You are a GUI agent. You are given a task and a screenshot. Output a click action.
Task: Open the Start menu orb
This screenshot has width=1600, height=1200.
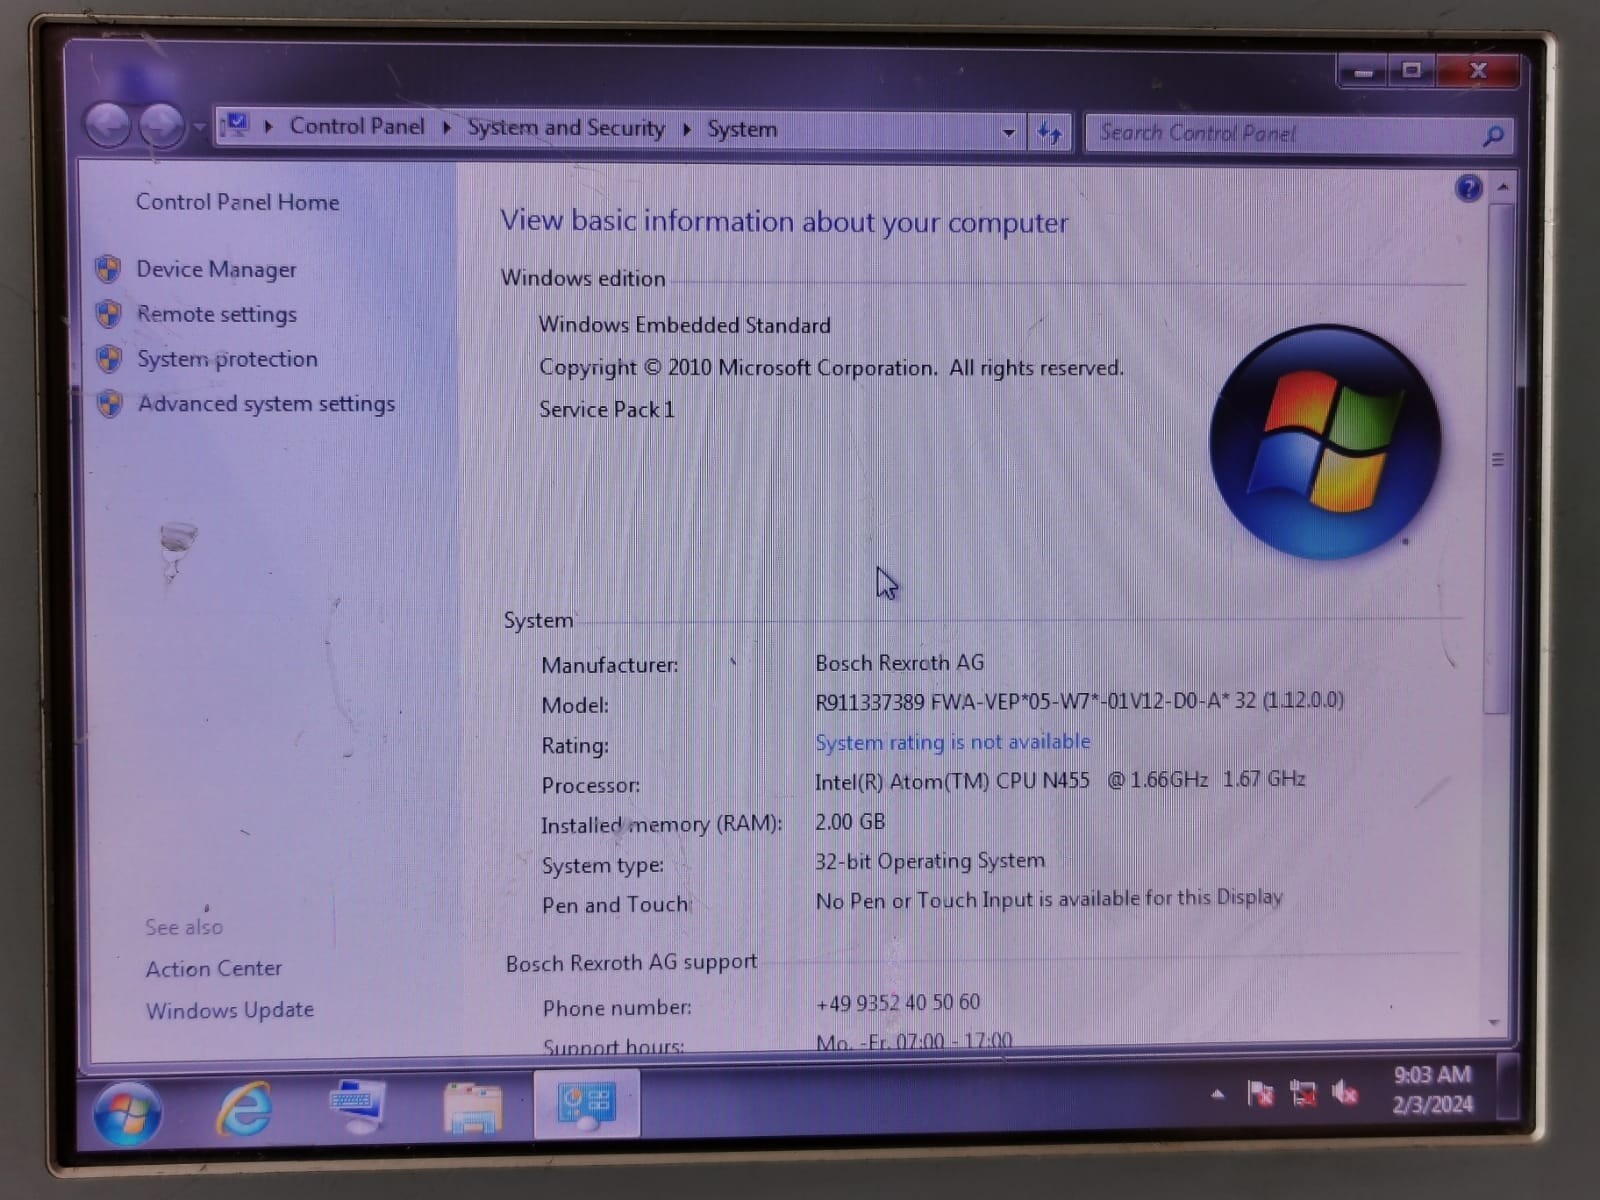pos(127,1112)
